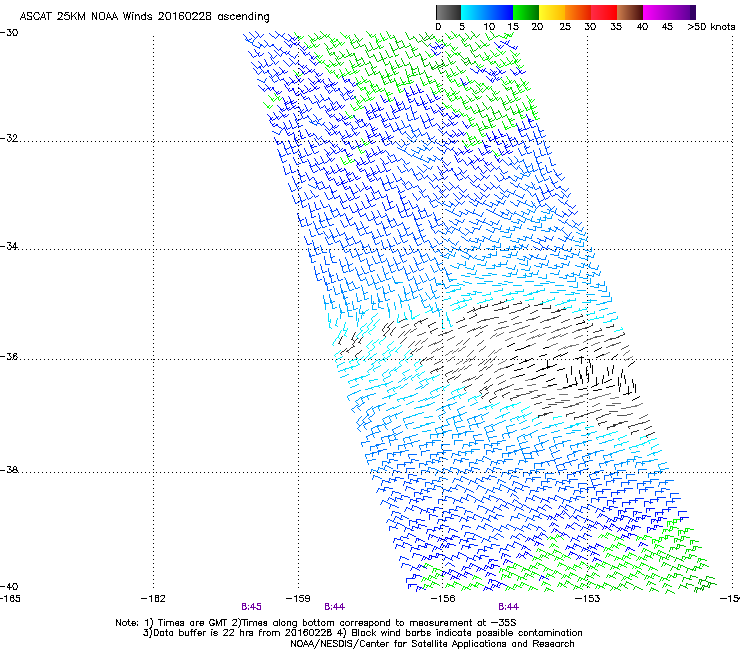Click the '-156' longitude axis label

coord(443,599)
